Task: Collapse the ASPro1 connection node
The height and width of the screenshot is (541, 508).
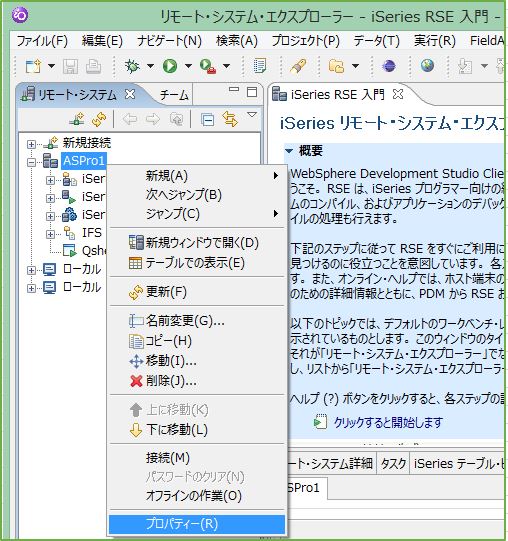Action: point(31,162)
